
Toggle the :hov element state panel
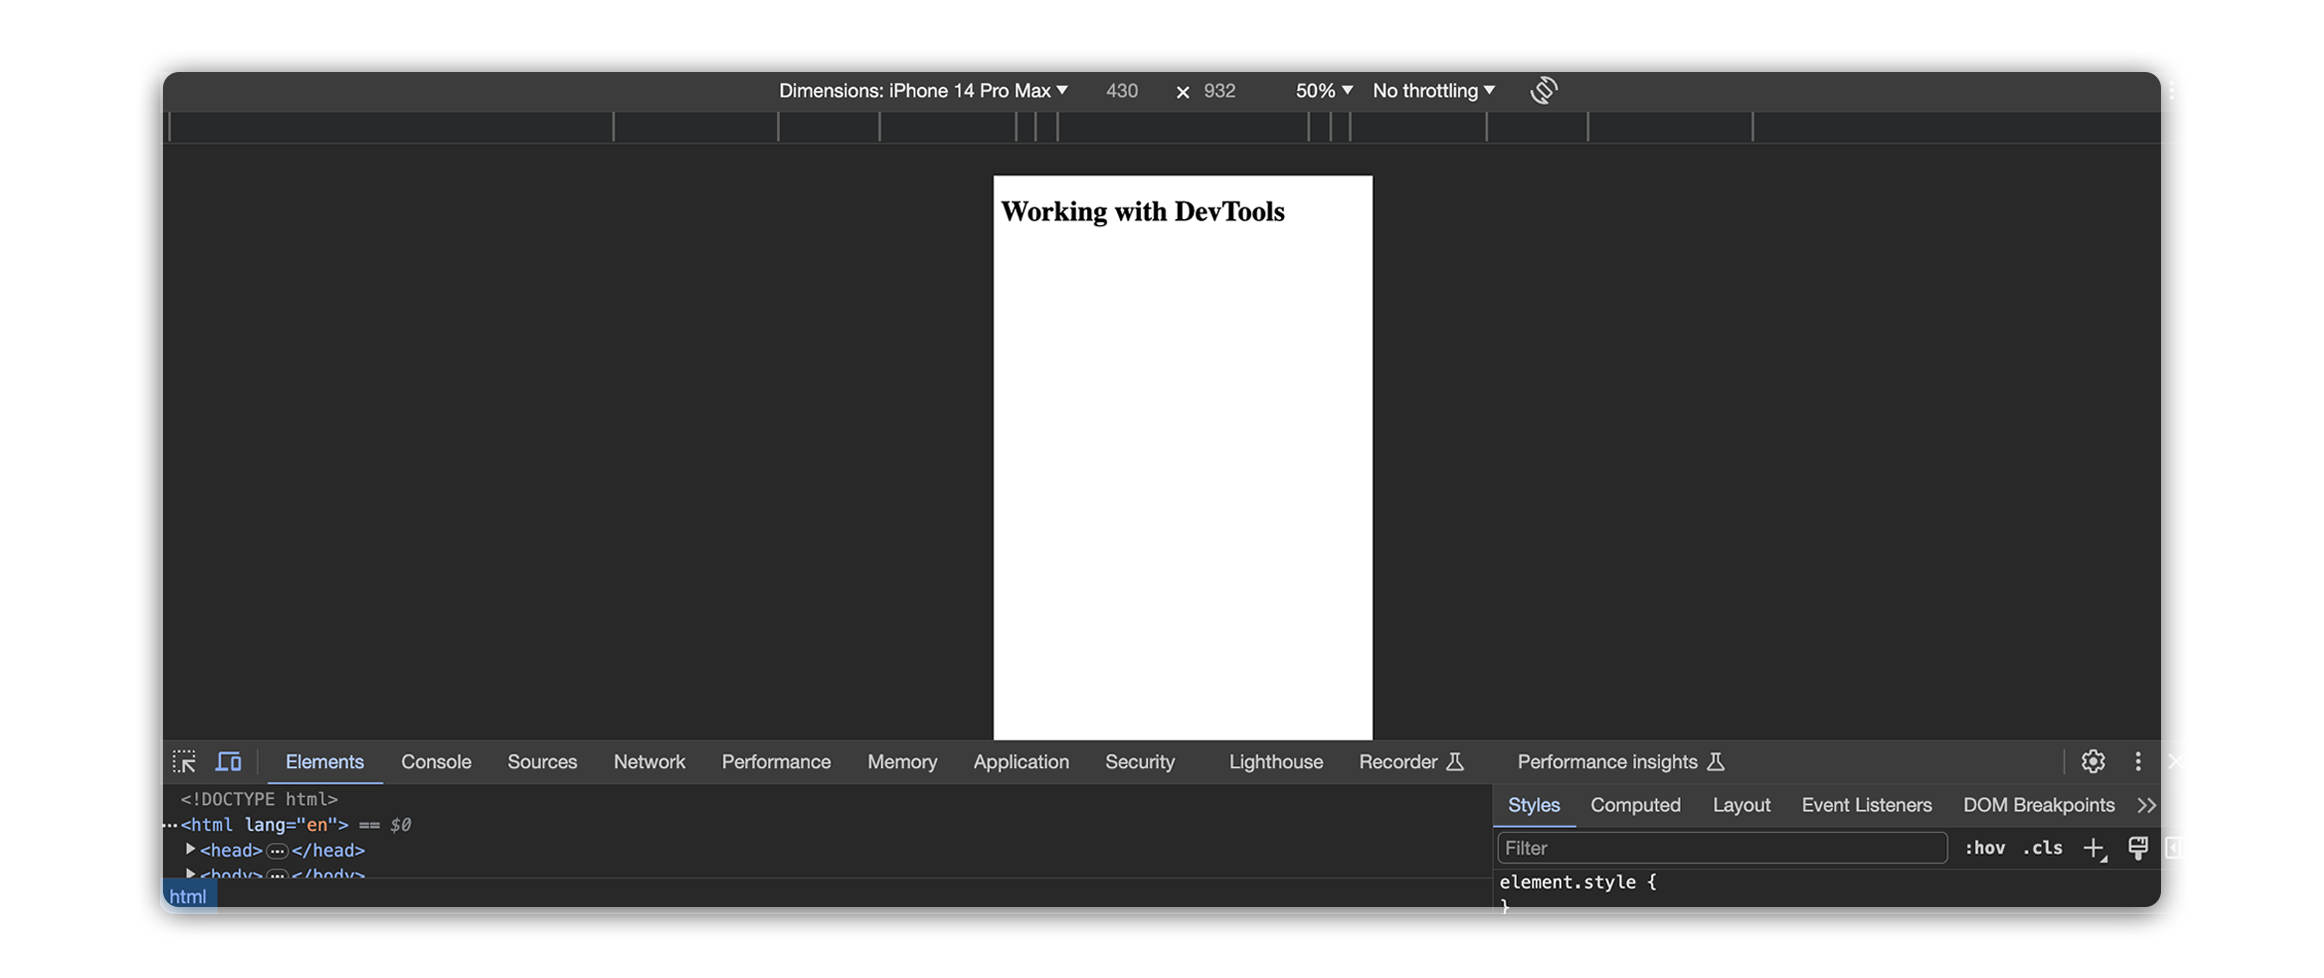tap(1984, 849)
